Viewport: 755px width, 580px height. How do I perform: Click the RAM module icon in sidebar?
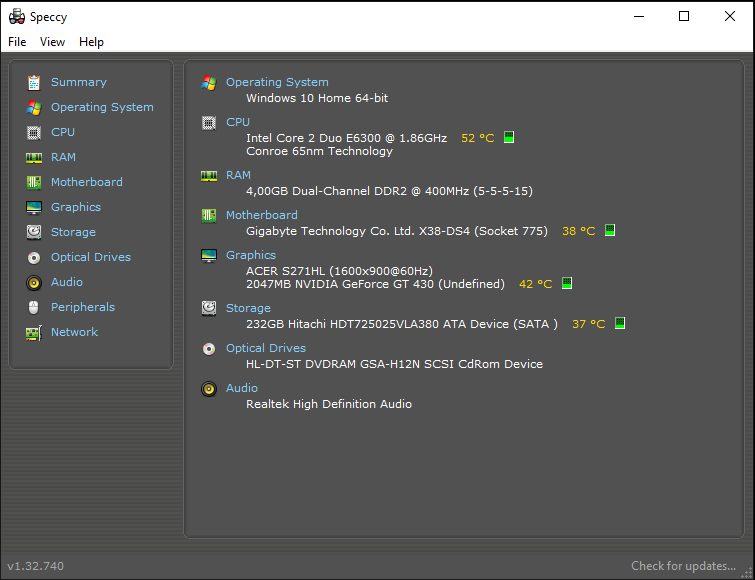(x=34, y=157)
